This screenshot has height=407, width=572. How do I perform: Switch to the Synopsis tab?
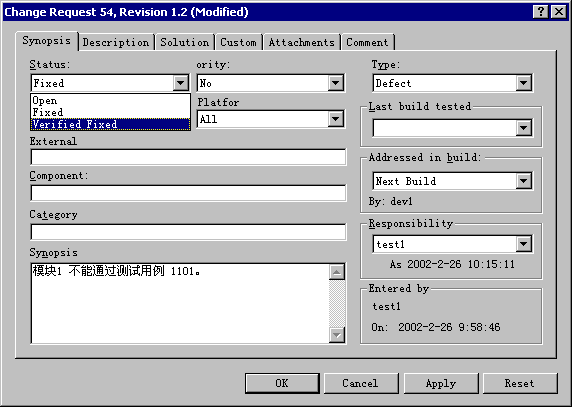[x=47, y=40]
